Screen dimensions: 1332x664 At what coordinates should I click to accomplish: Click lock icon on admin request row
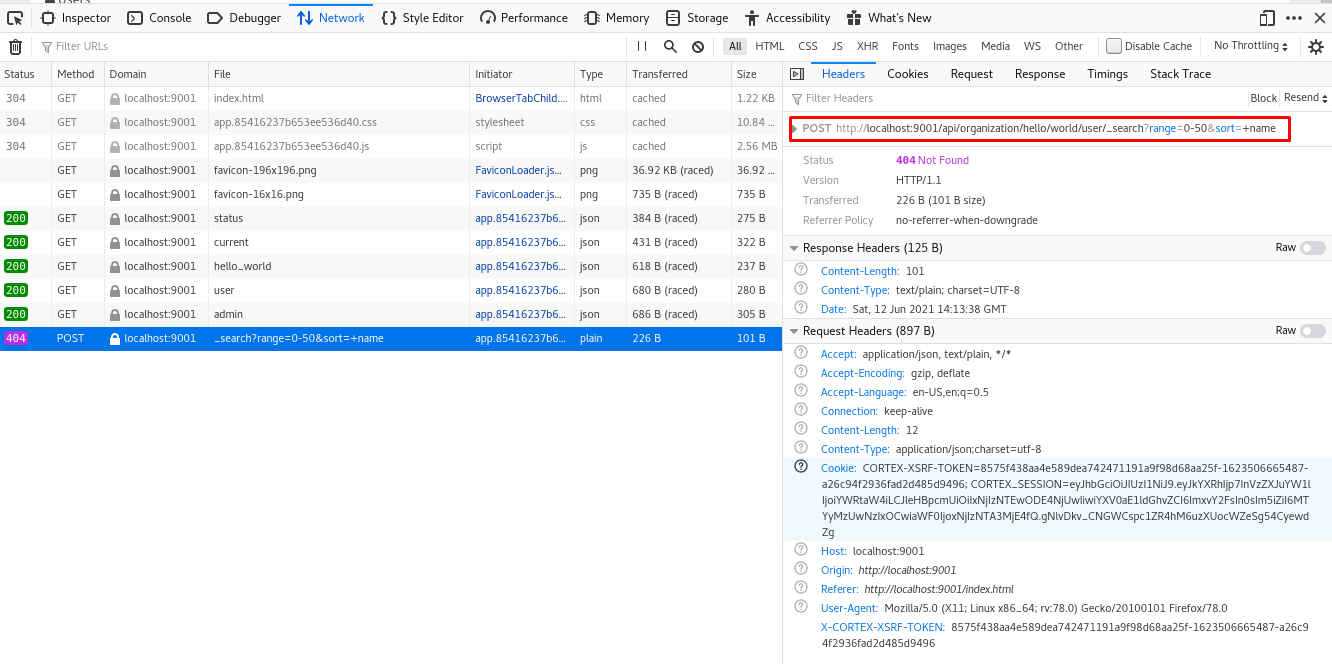[115, 314]
